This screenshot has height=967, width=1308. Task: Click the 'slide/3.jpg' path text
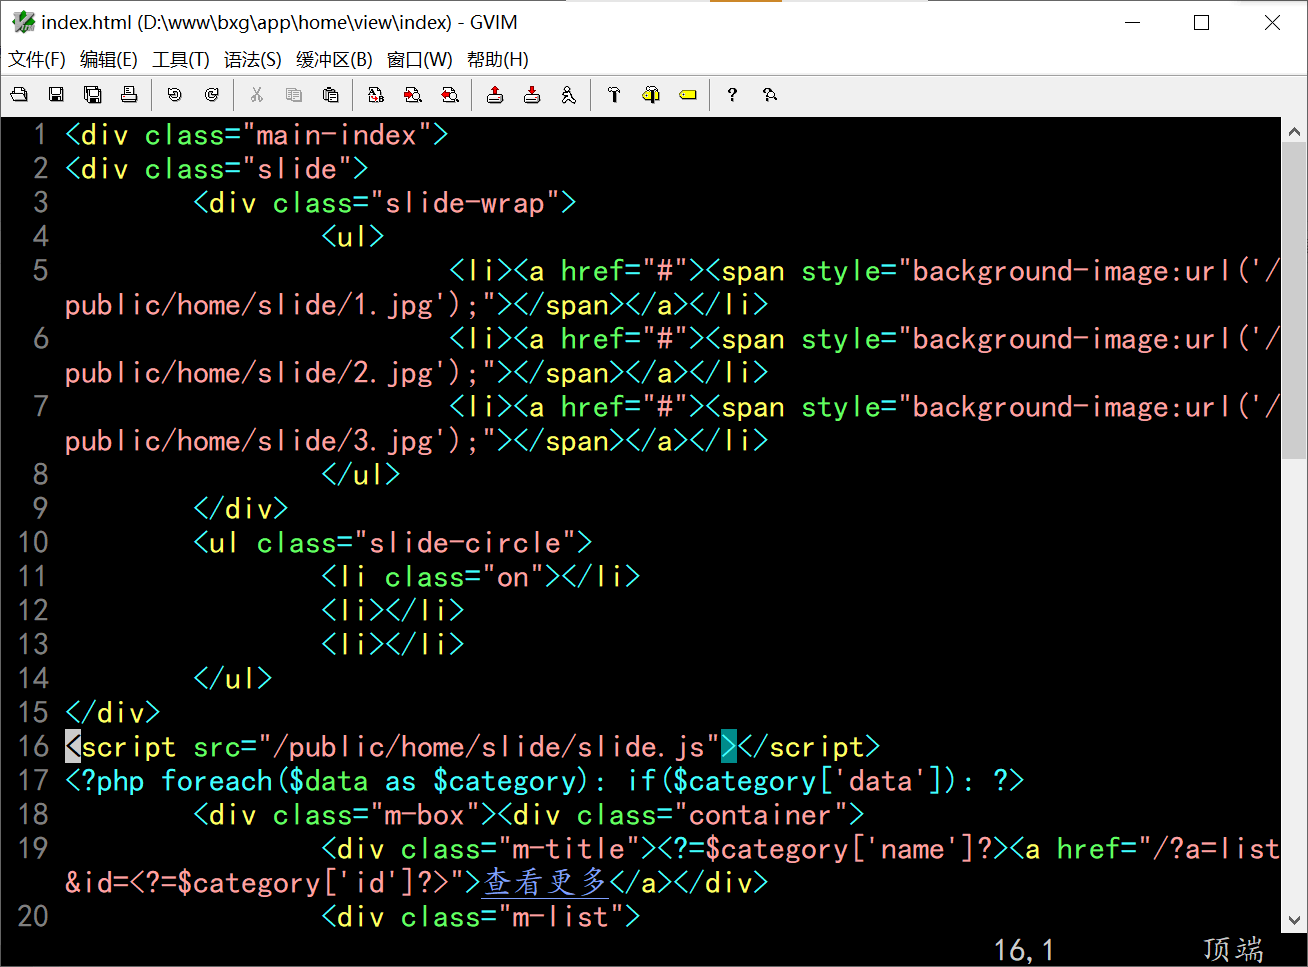click(x=345, y=441)
